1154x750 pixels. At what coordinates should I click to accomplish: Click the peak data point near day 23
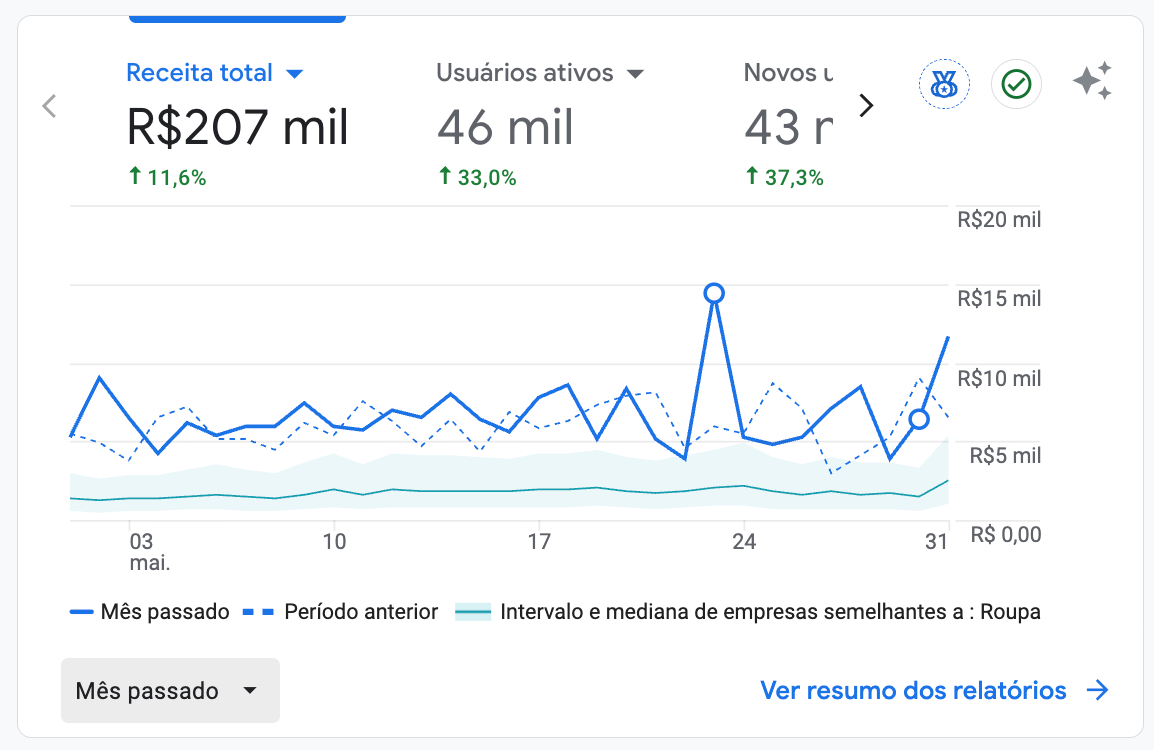click(714, 294)
